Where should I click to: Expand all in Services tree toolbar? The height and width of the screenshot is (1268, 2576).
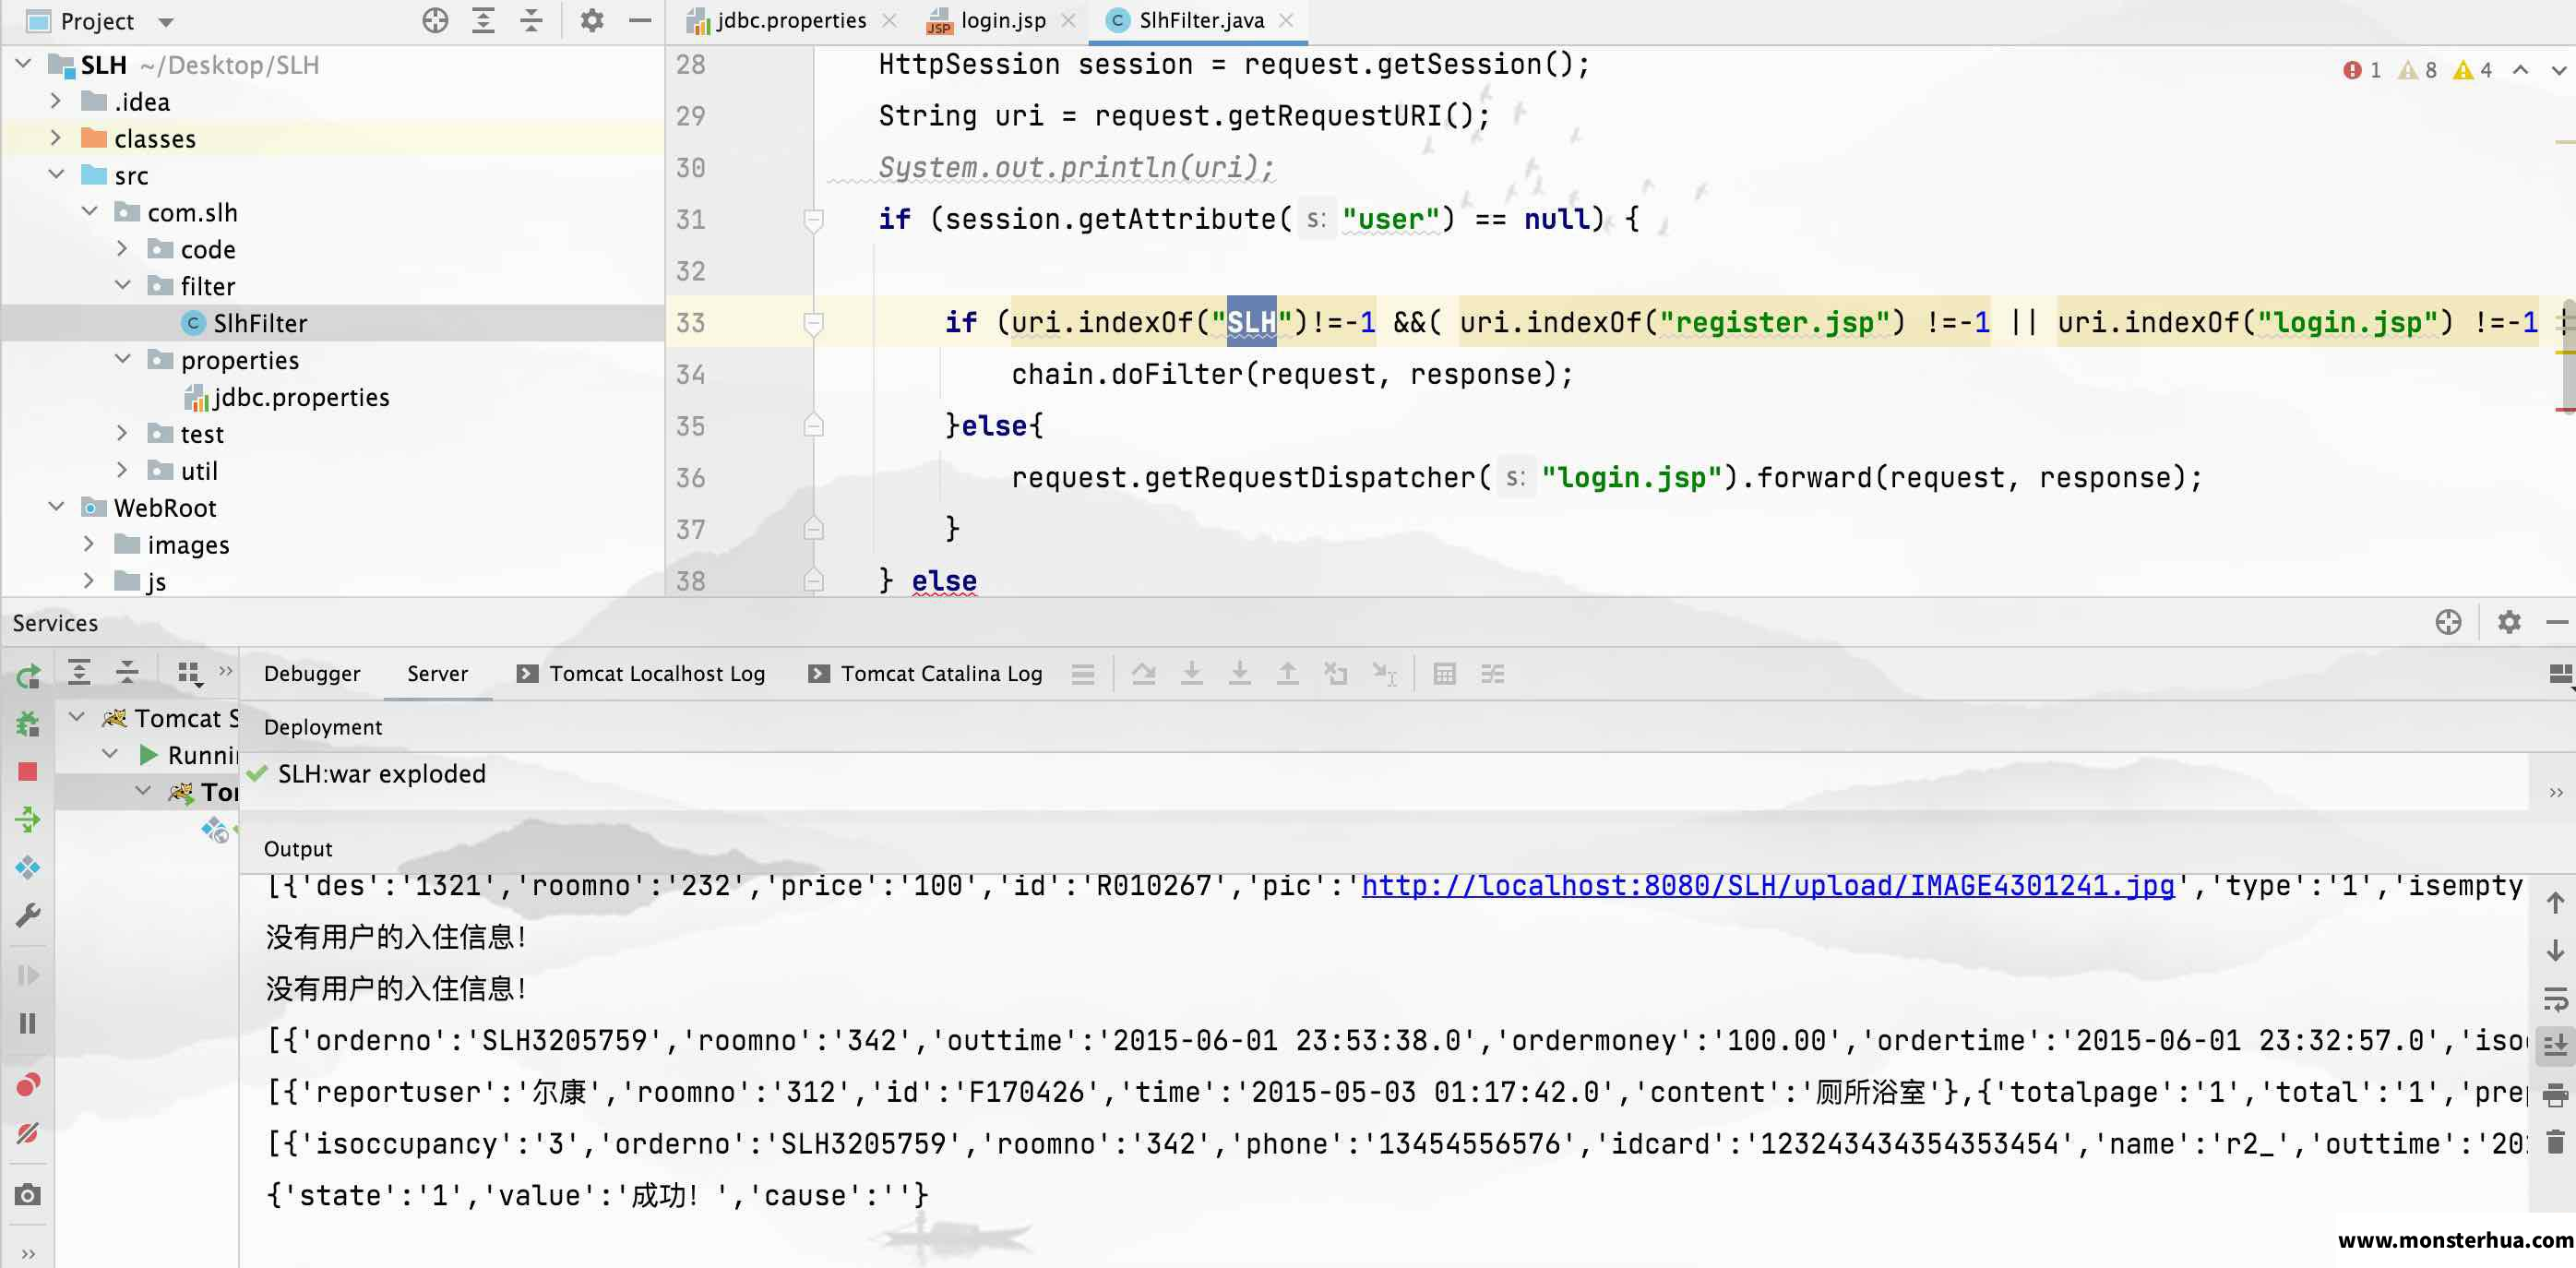pos(79,672)
